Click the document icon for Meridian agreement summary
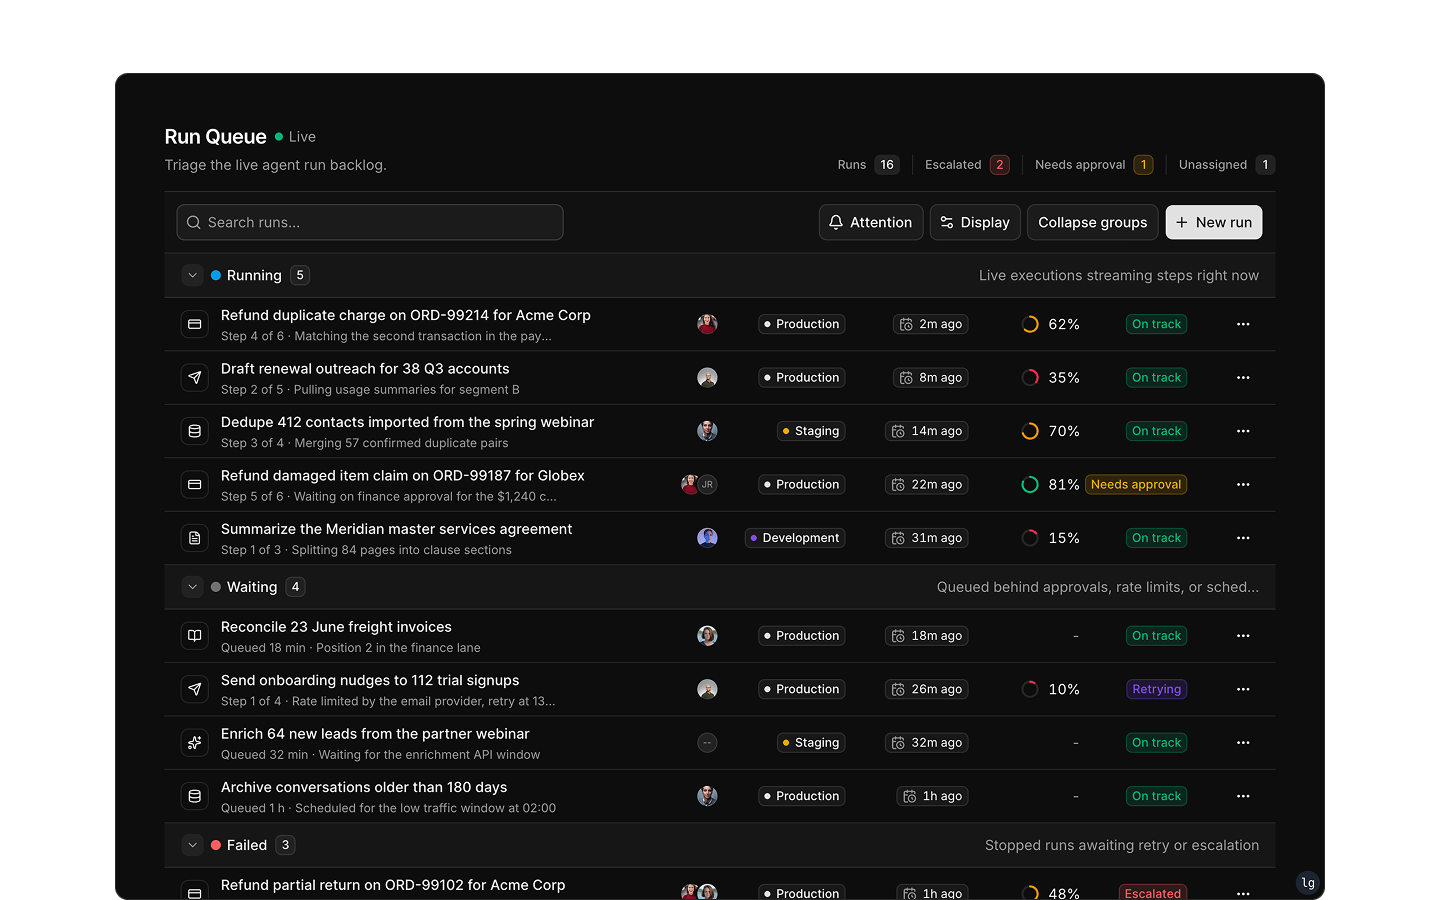This screenshot has width=1440, height=900. click(195, 538)
